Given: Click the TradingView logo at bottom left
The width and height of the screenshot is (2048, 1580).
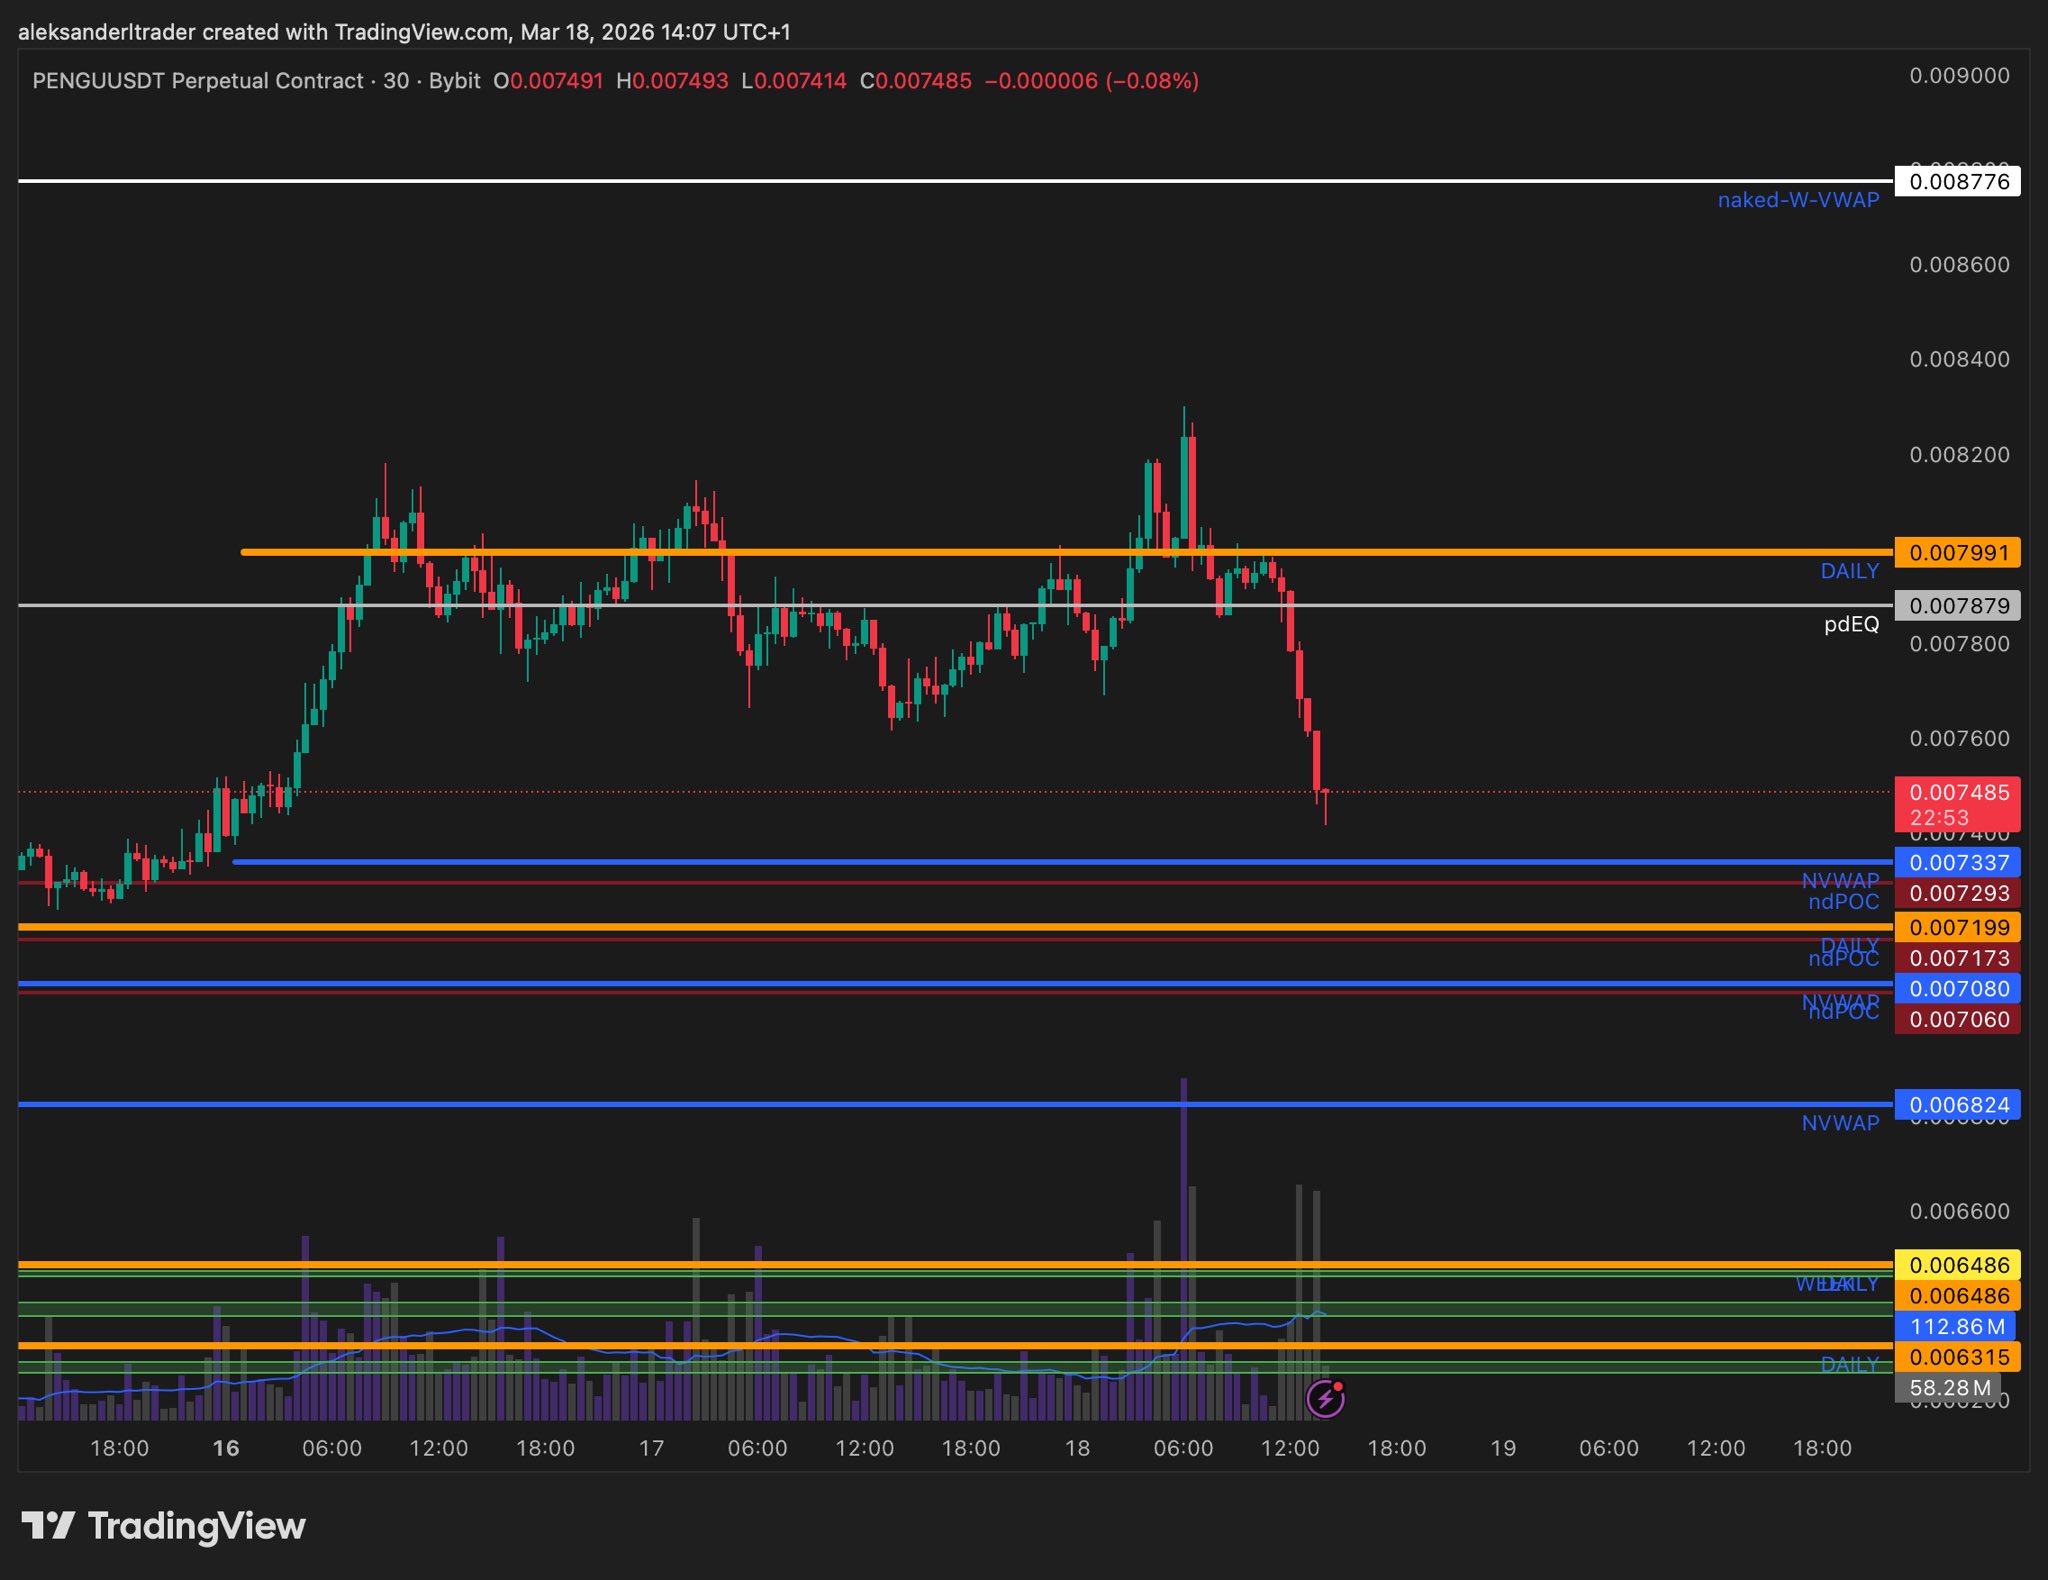Looking at the screenshot, I should point(164,1526).
